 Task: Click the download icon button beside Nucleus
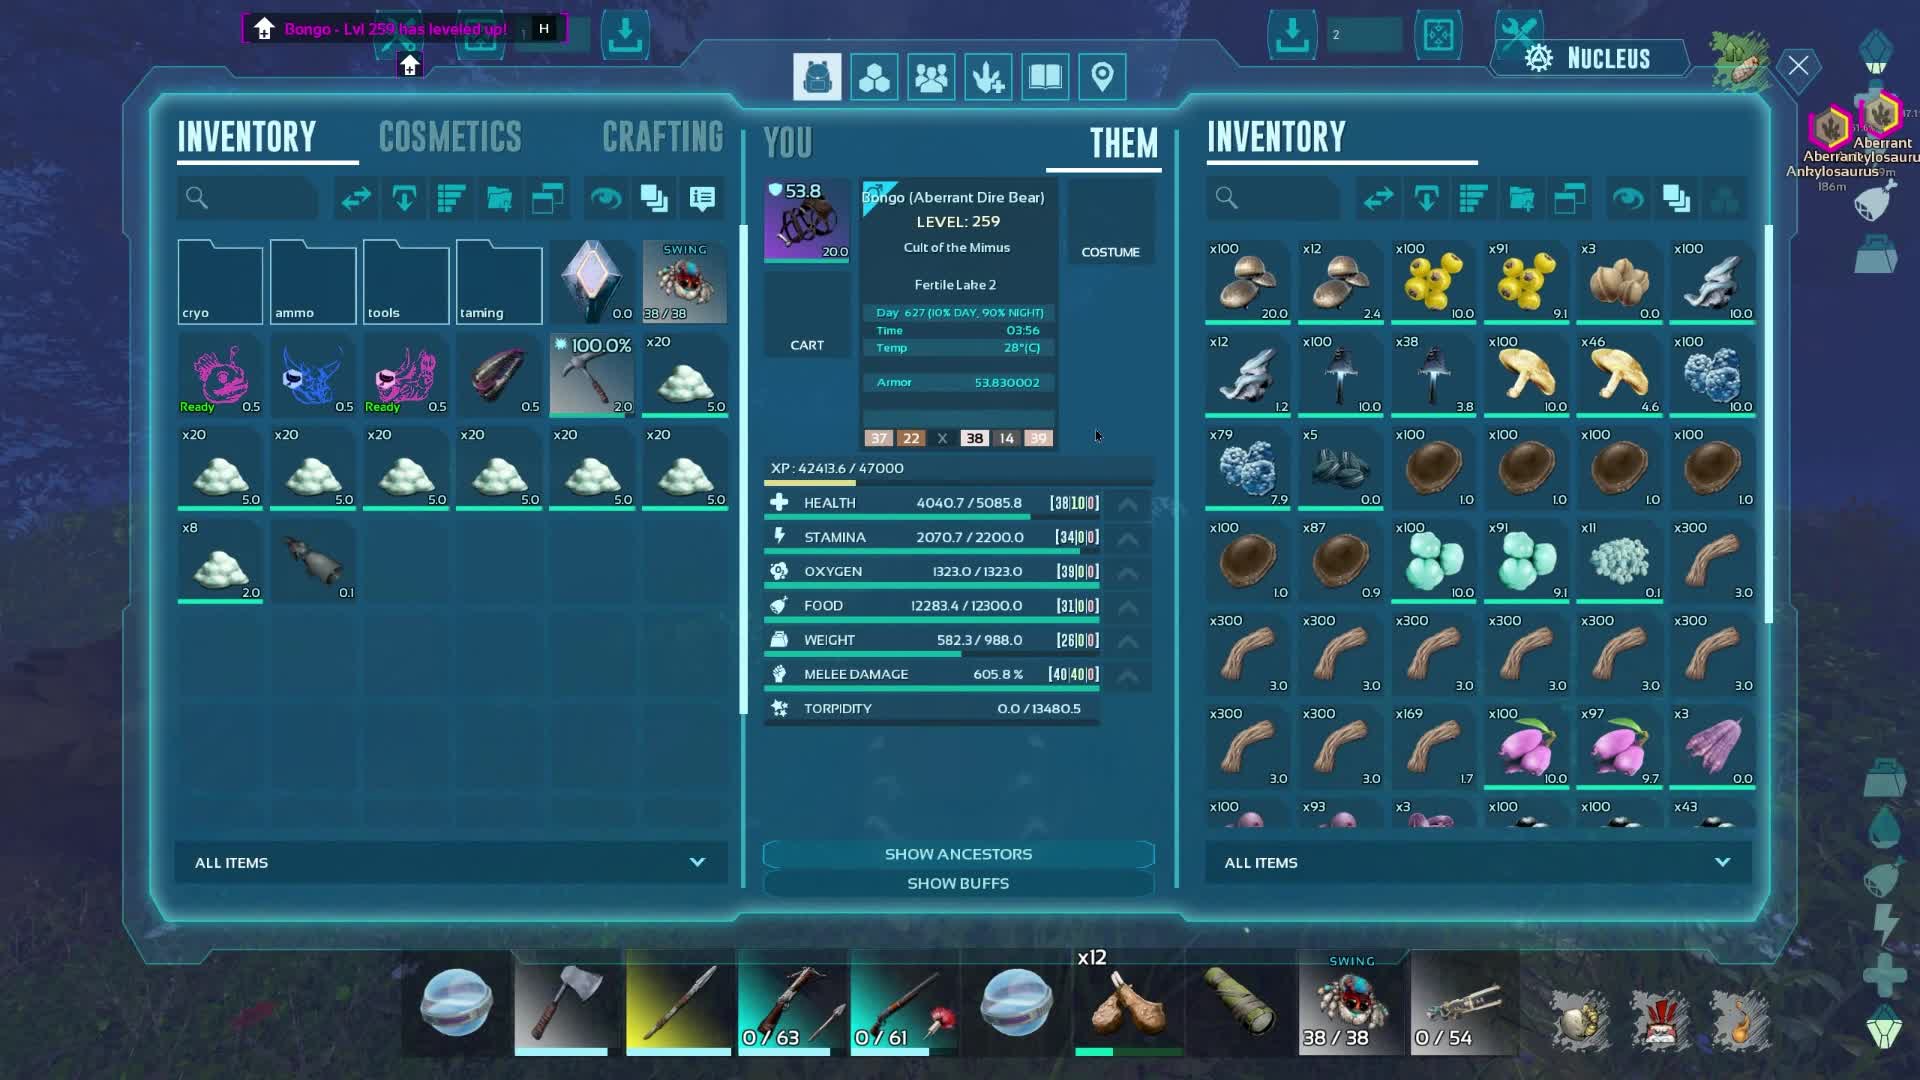pos(1292,35)
